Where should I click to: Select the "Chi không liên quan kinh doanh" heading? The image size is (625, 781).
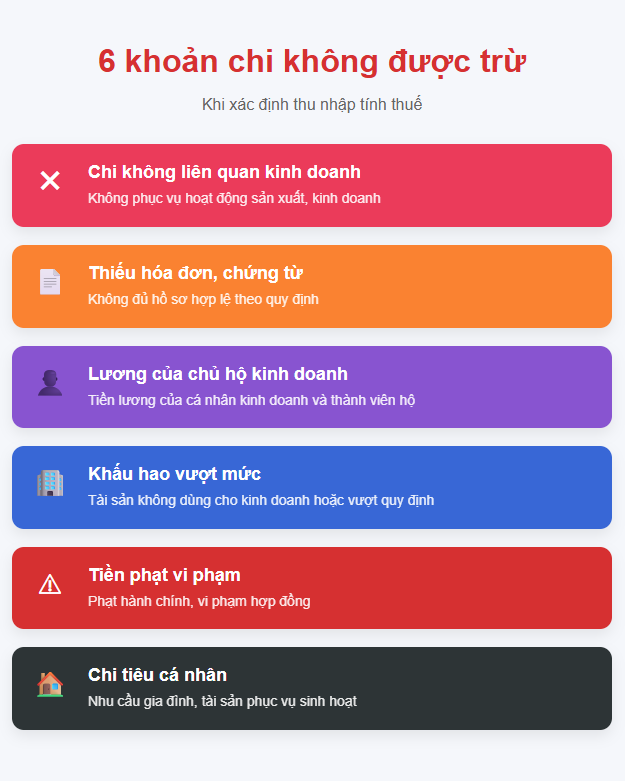pos(224,172)
